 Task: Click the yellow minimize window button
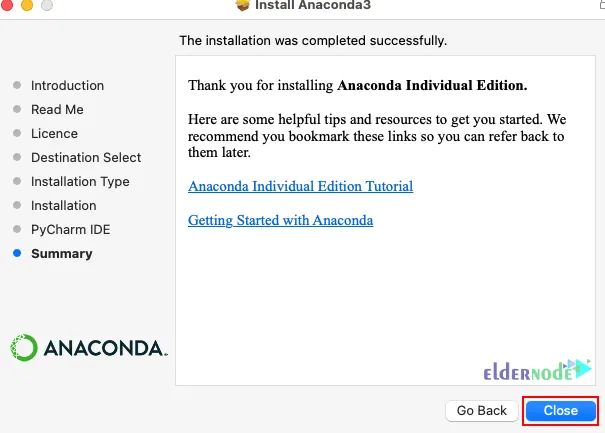27,5
